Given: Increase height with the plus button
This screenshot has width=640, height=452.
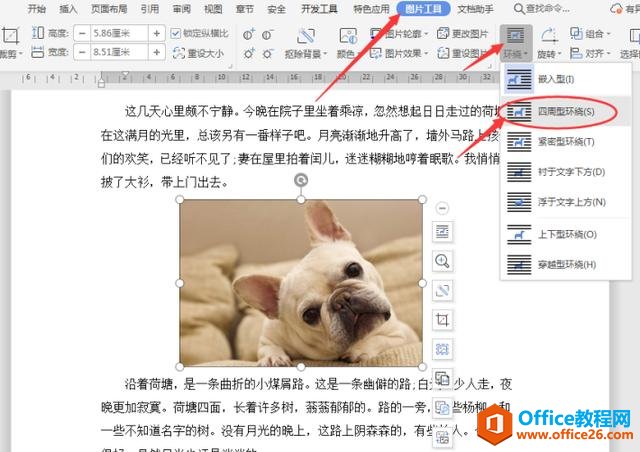Looking at the screenshot, I should click(x=157, y=33).
